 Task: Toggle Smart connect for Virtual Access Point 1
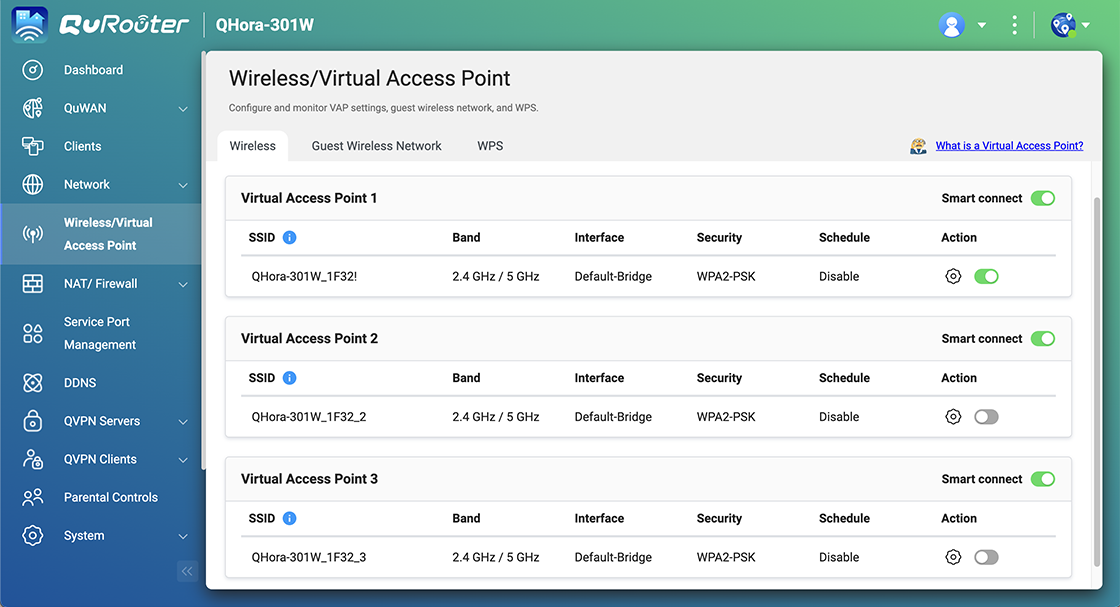[x=1043, y=198]
